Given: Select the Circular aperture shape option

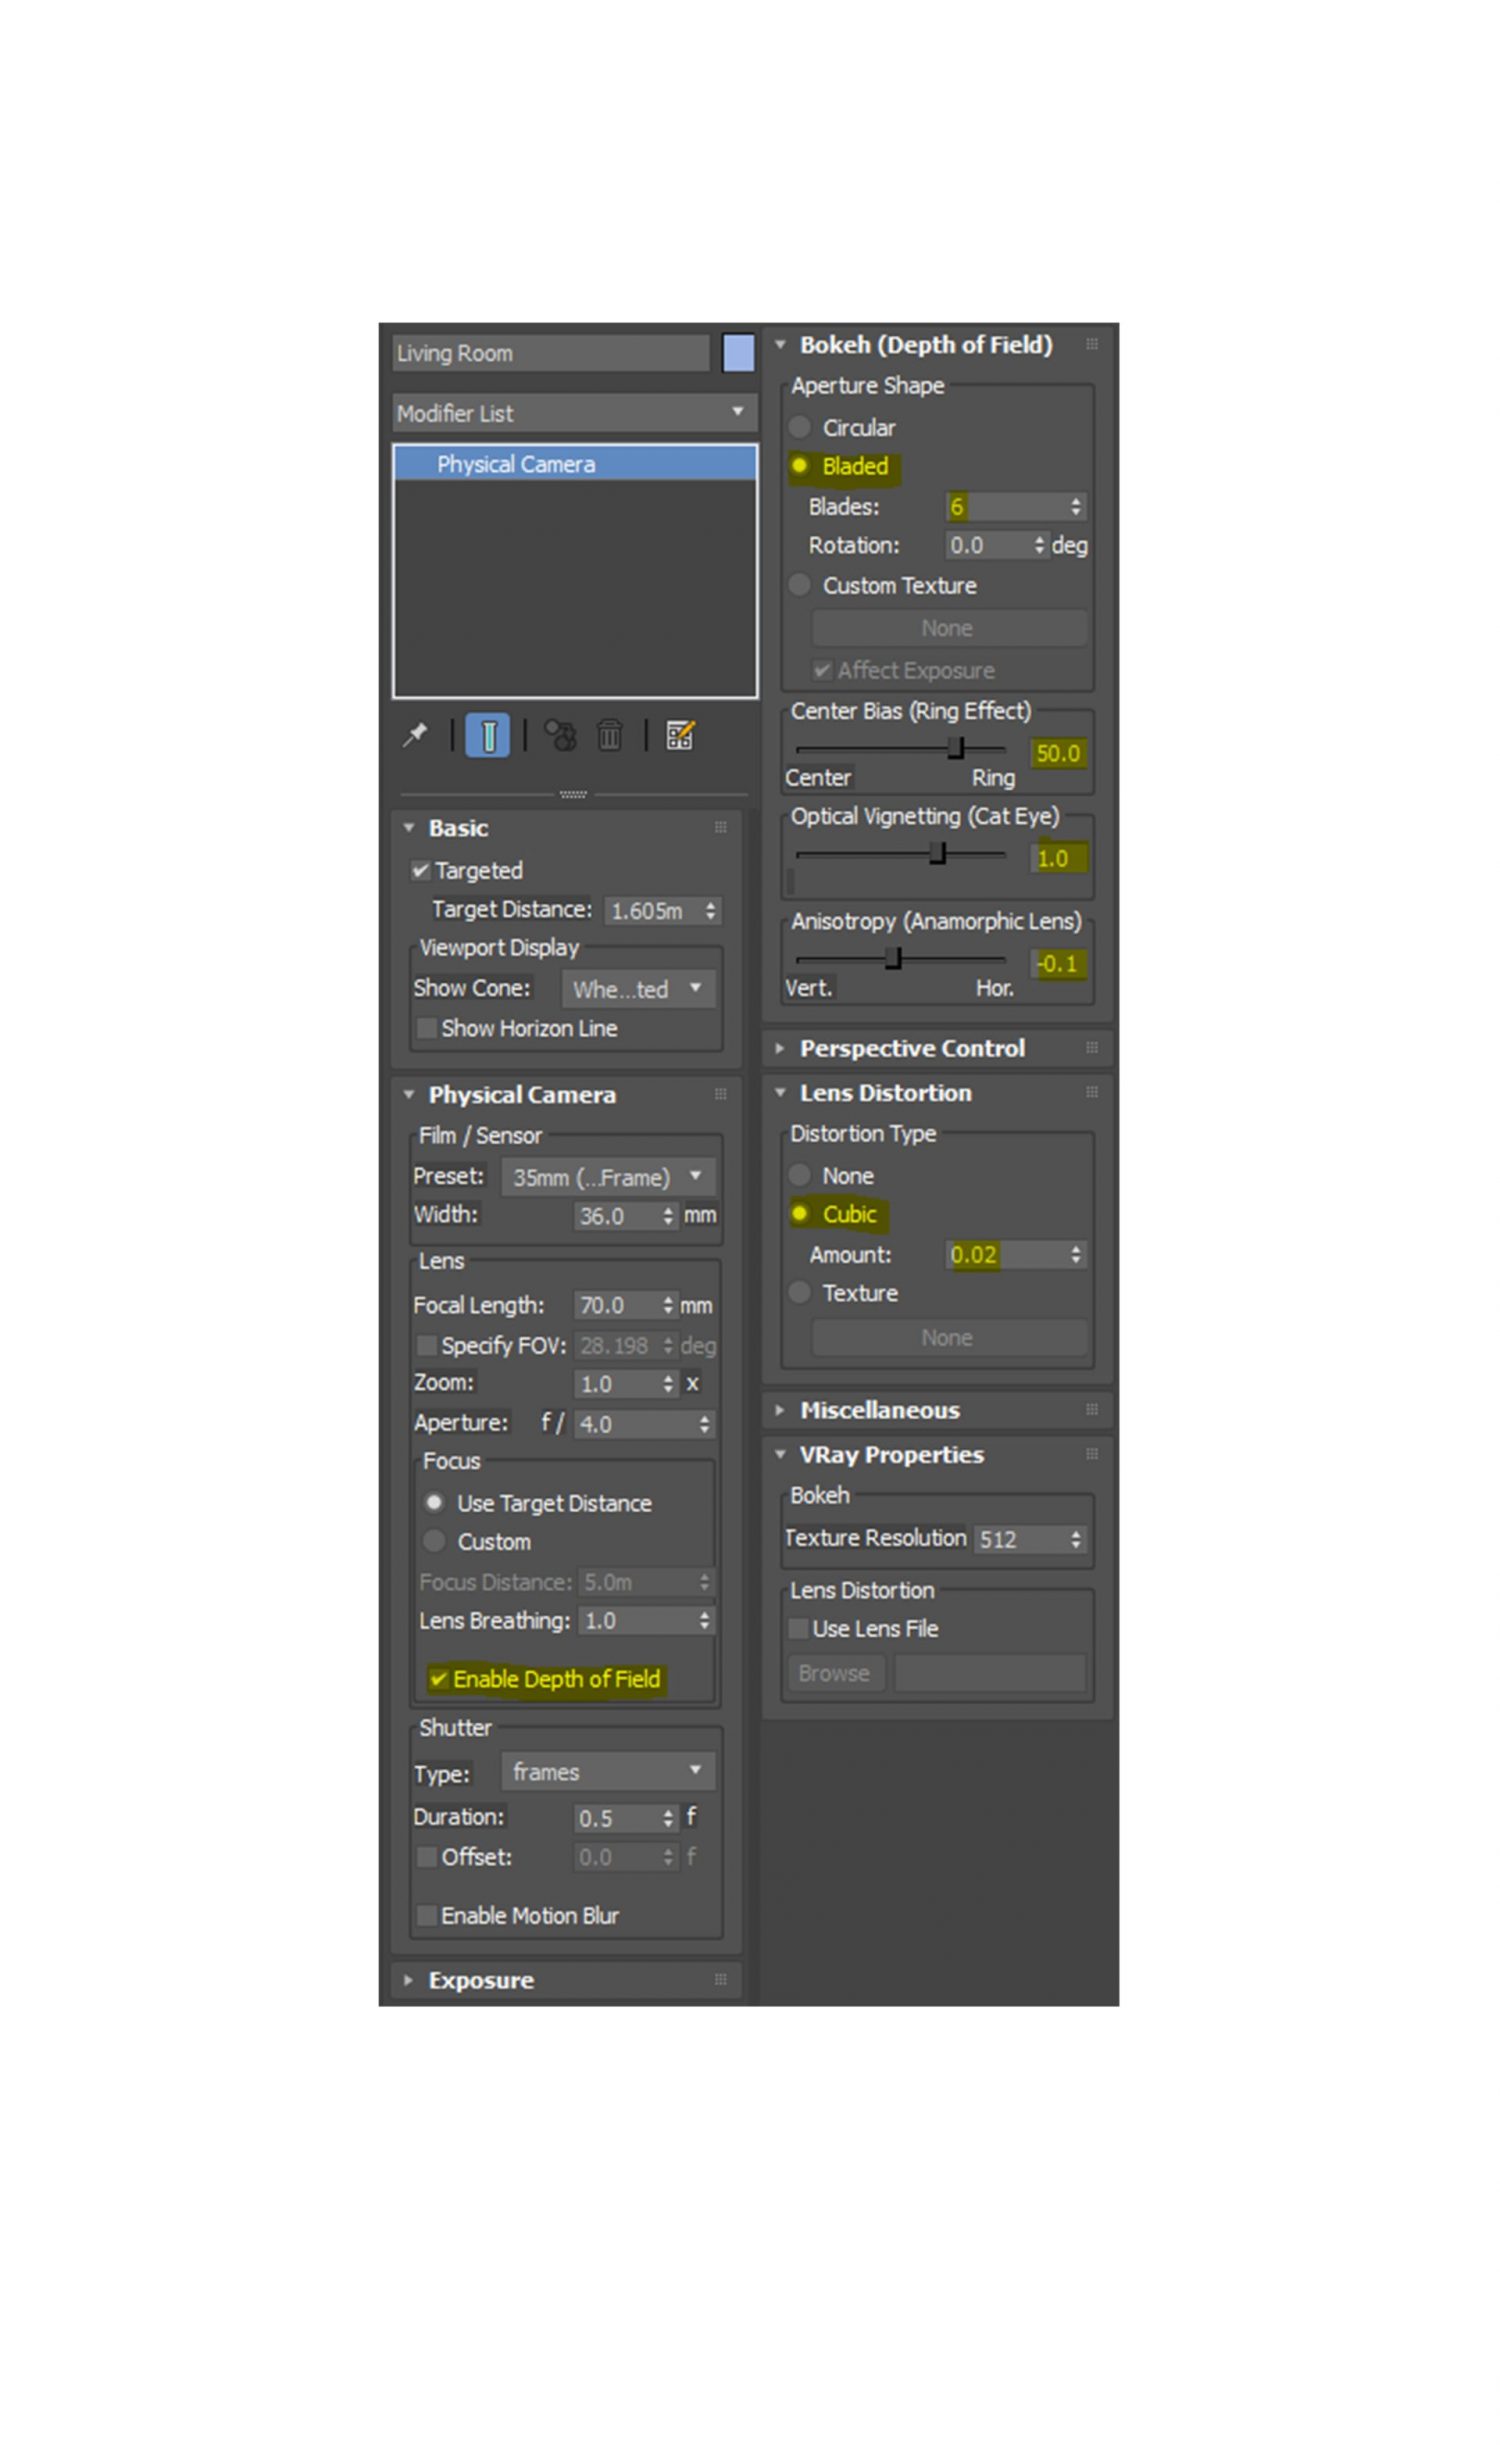Looking at the screenshot, I should click(x=799, y=428).
